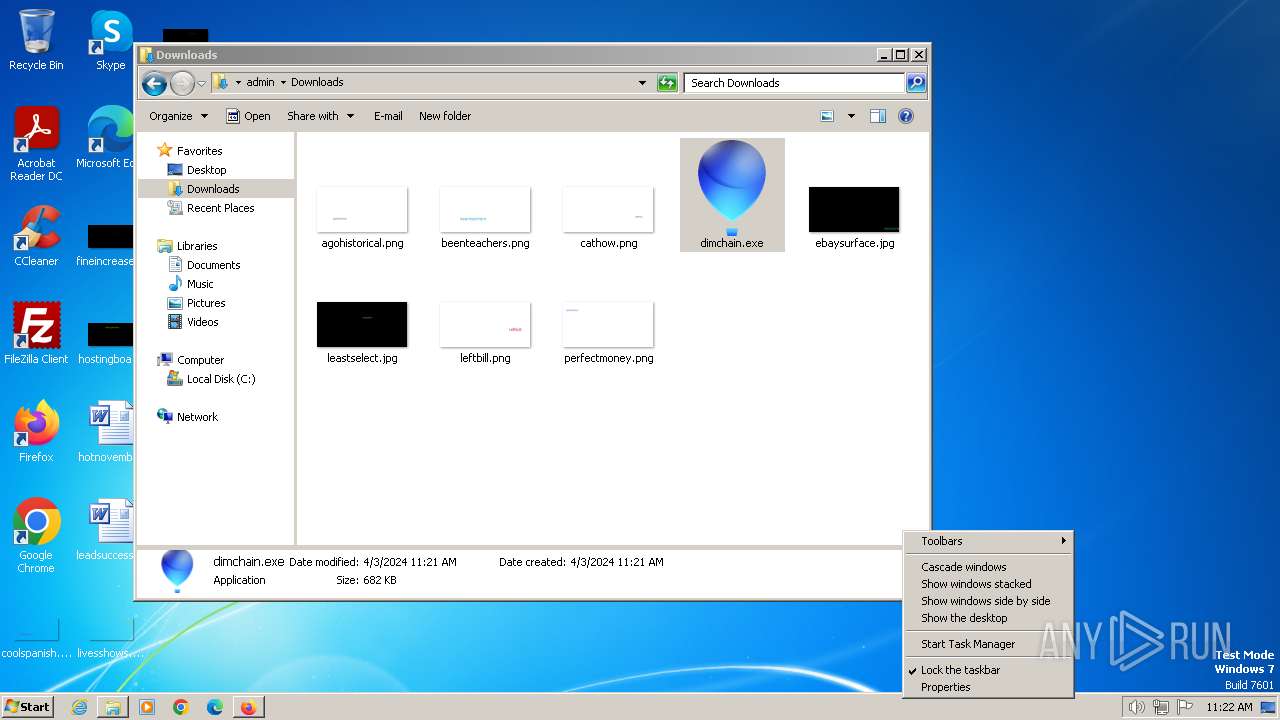Open the Acrobat Reader DC desktop shortcut
This screenshot has height=720, width=1280.
(36, 144)
